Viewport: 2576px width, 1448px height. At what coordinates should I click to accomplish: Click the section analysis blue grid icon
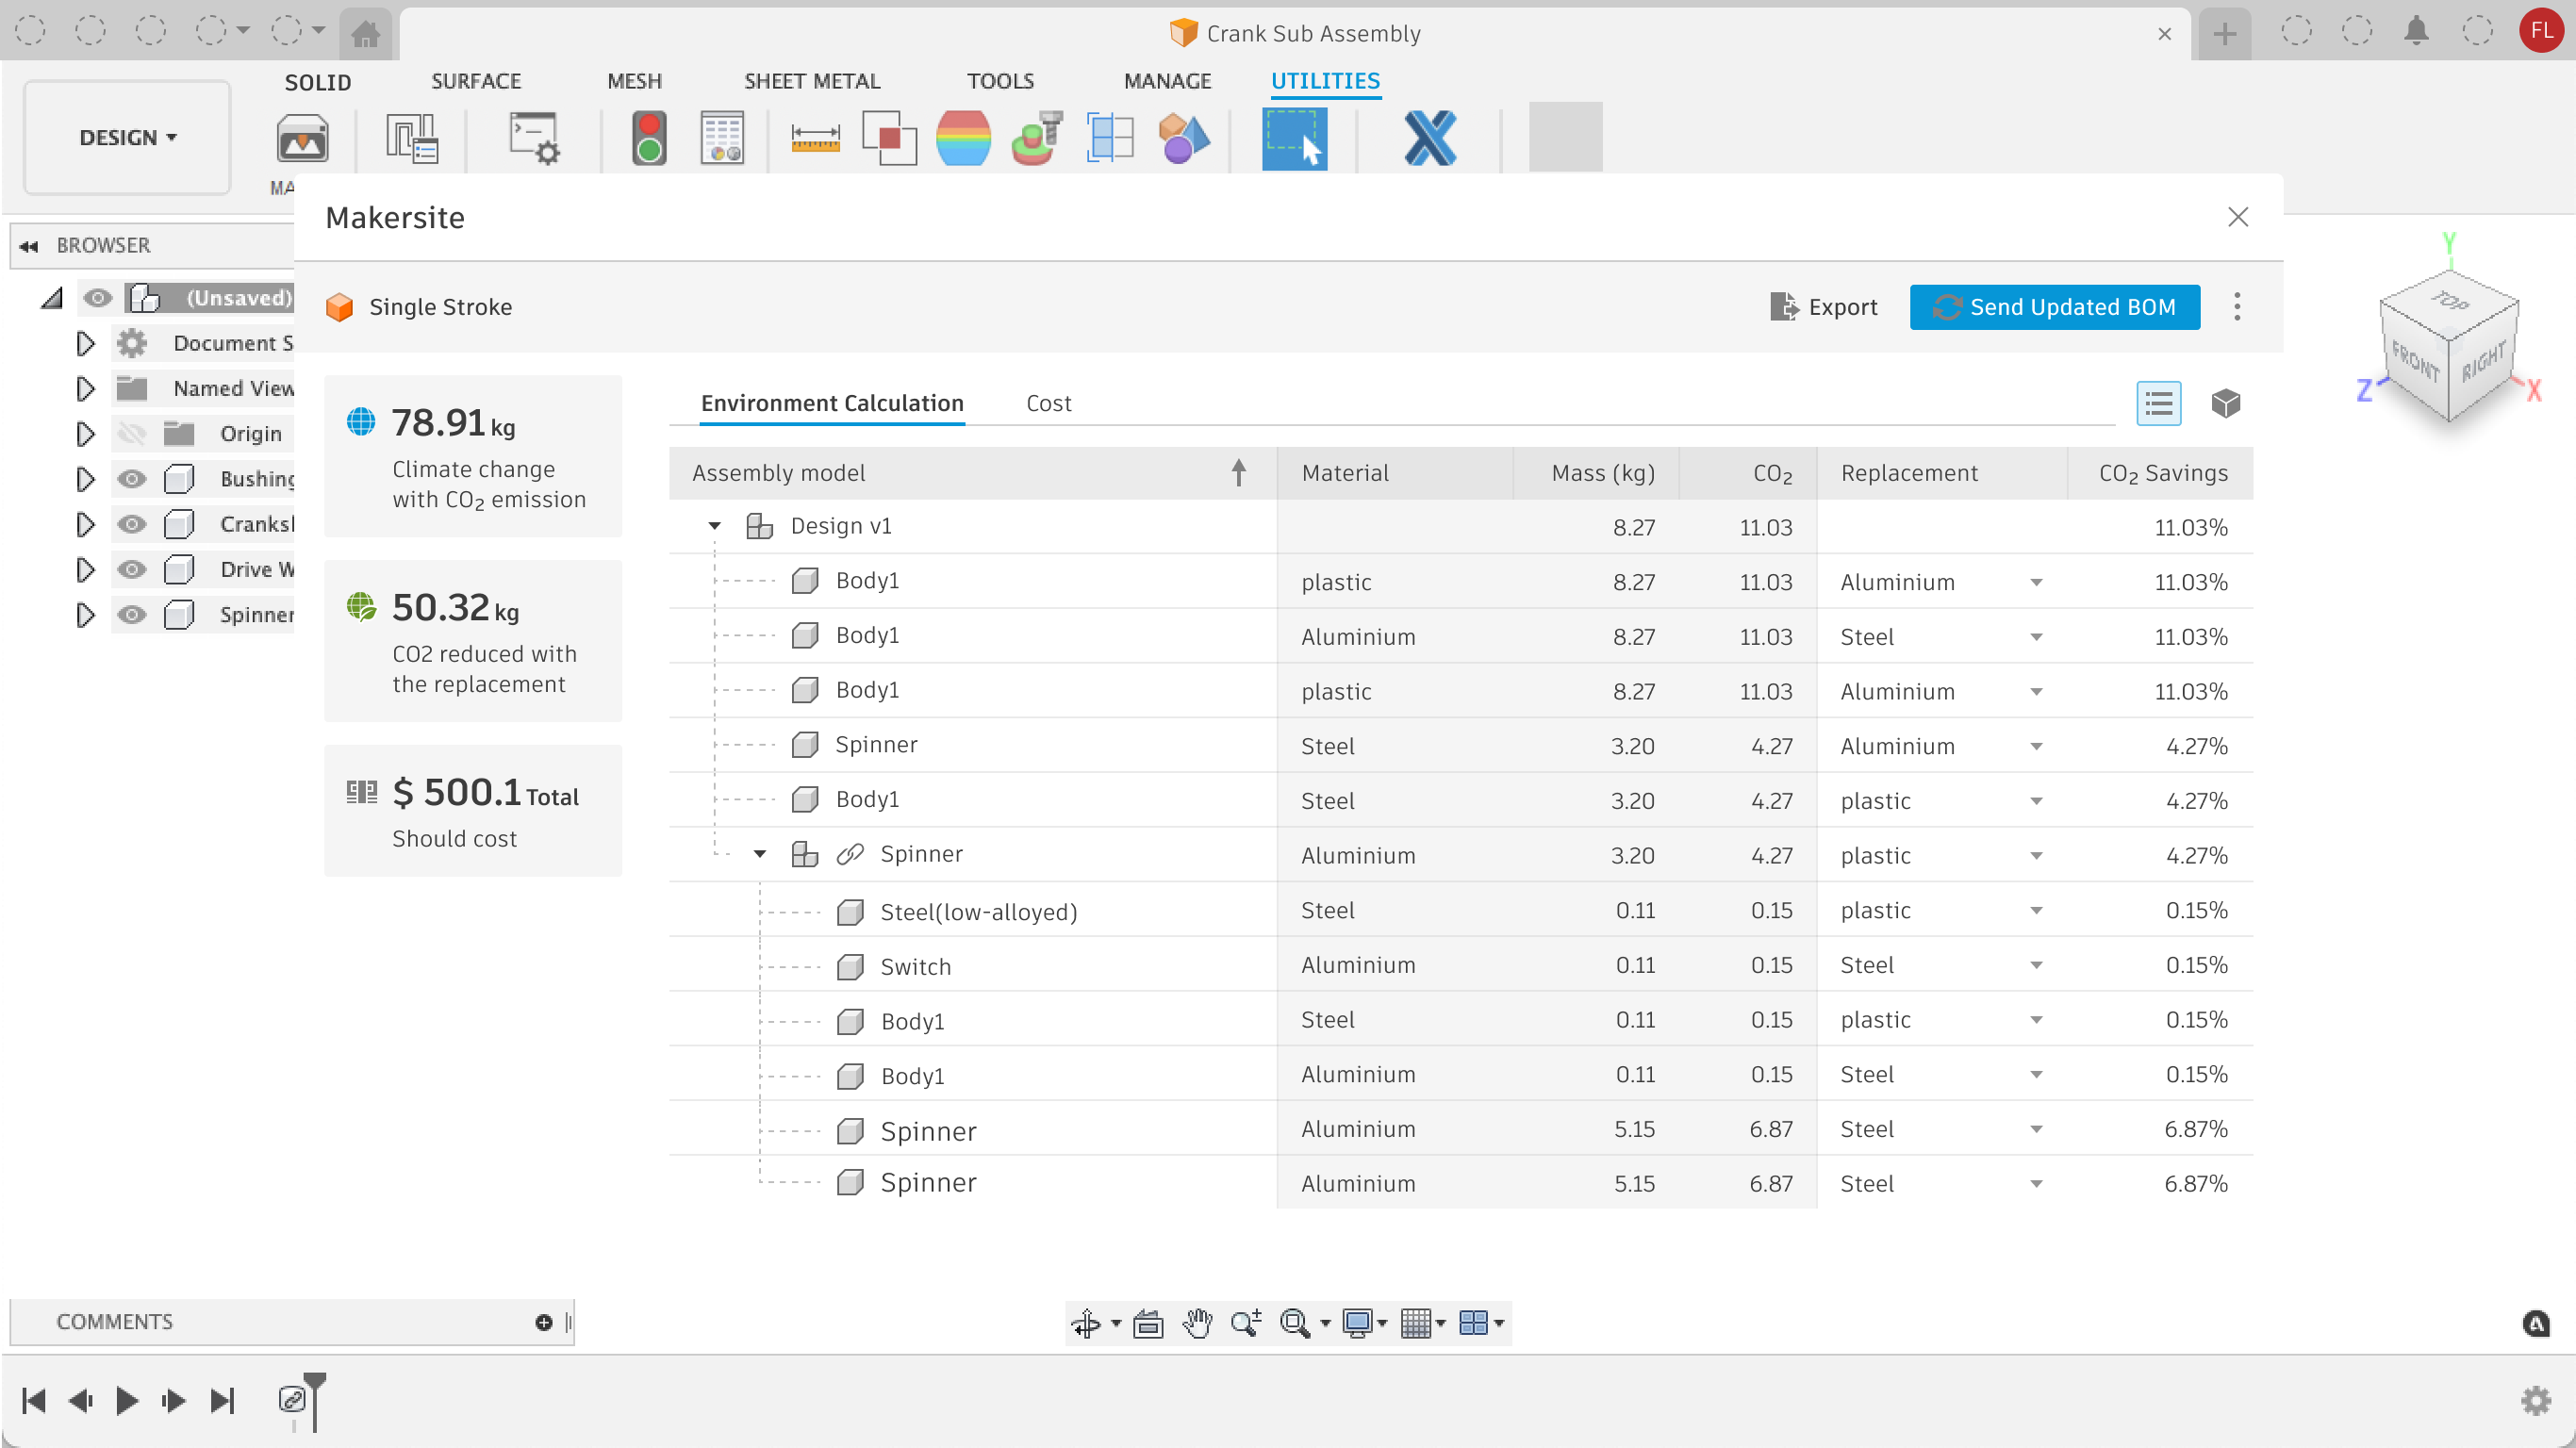point(1110,138)
